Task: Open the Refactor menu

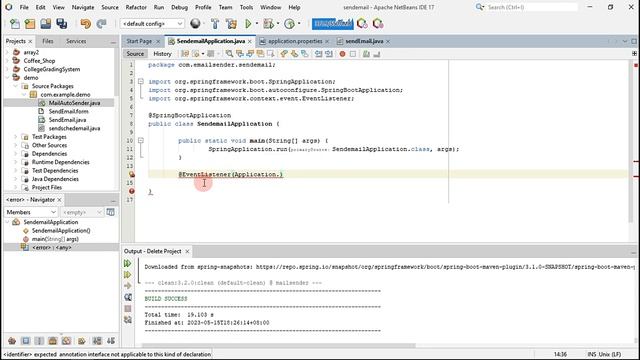Action: click(x=136, y=7)
